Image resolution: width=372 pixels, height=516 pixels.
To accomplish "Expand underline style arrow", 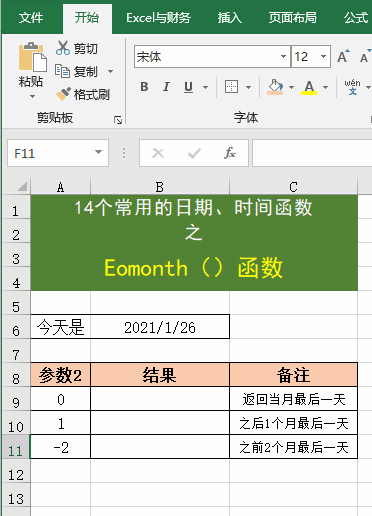I will click(x=205, y=87).
